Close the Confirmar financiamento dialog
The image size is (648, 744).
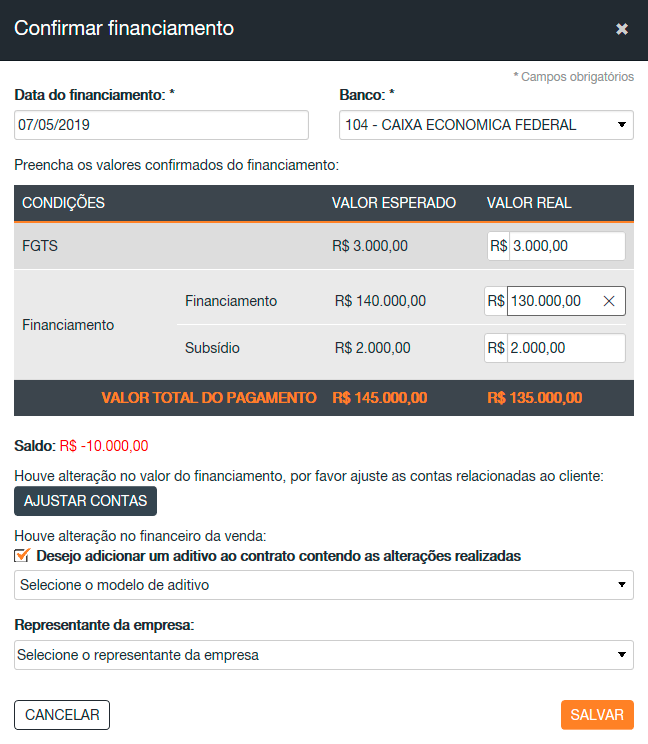pyautogui.click(x=622, y=29)
